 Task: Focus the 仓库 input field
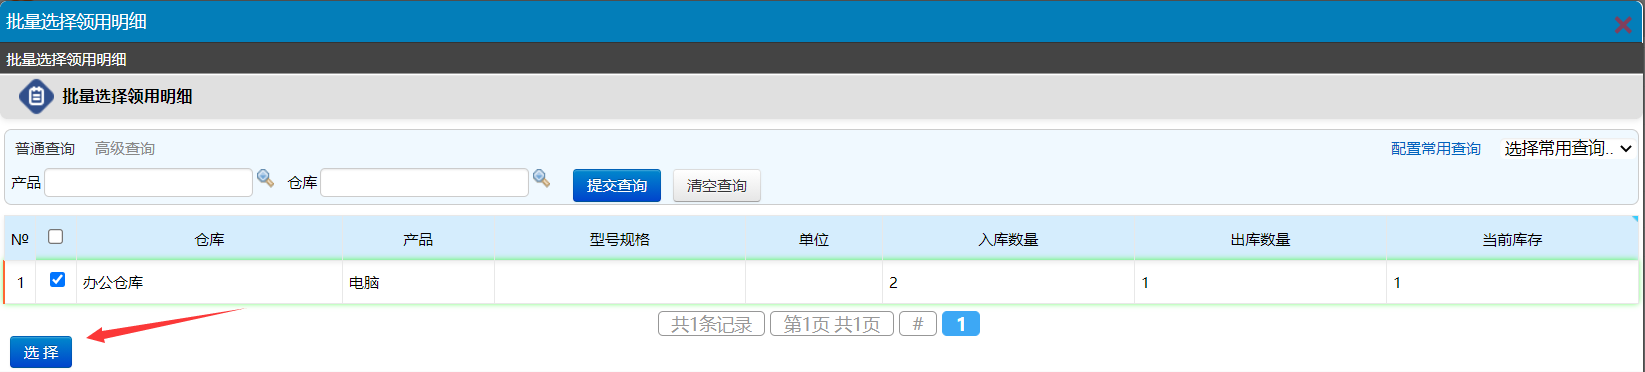point(424,182)
